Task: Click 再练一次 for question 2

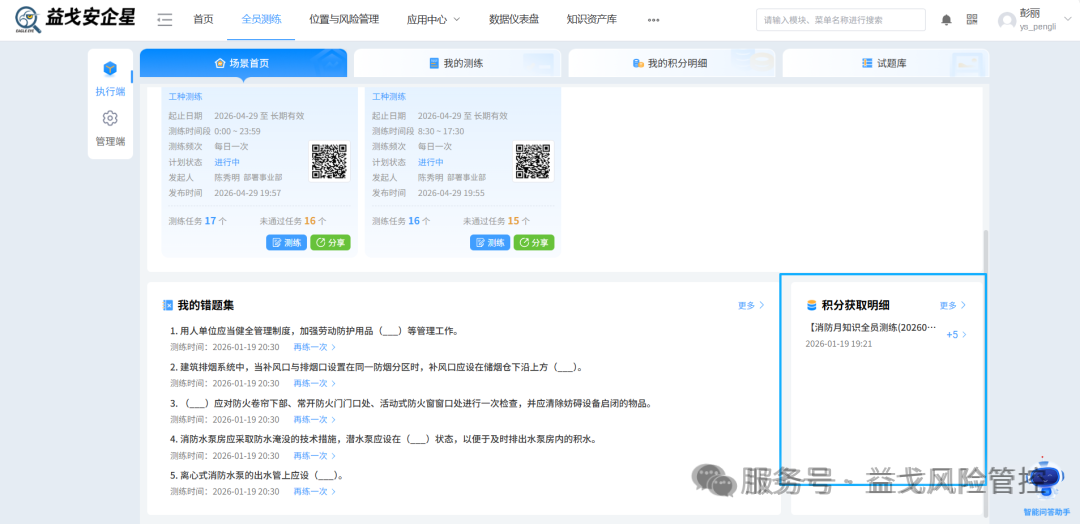Action: [x=315, y=384]
